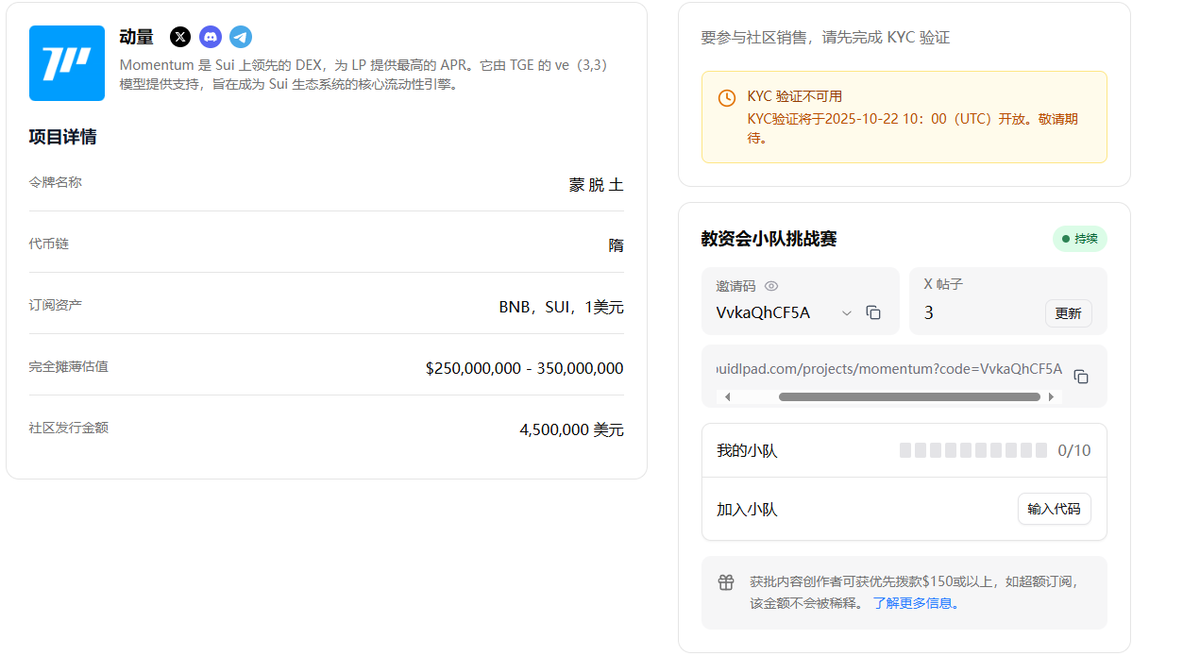Click the KYC opening date notice text

tap(912, 128)
